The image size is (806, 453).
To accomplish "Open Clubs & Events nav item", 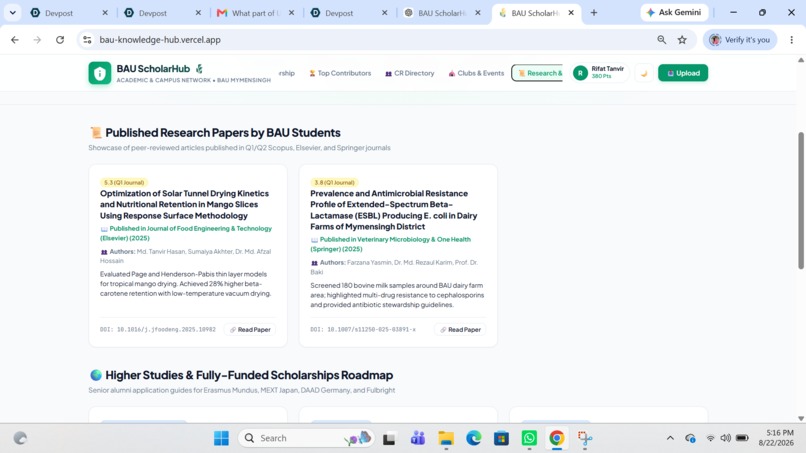I will tap(476, 73).
